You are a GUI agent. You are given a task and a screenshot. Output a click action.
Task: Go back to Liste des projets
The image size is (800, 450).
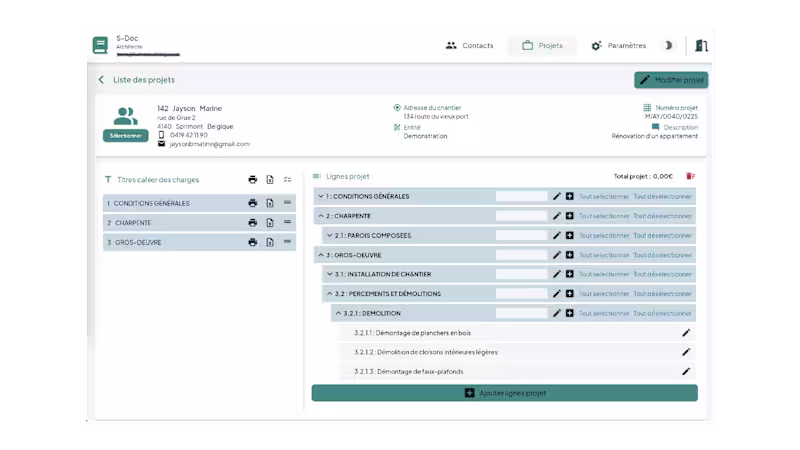tap(137, 80)
